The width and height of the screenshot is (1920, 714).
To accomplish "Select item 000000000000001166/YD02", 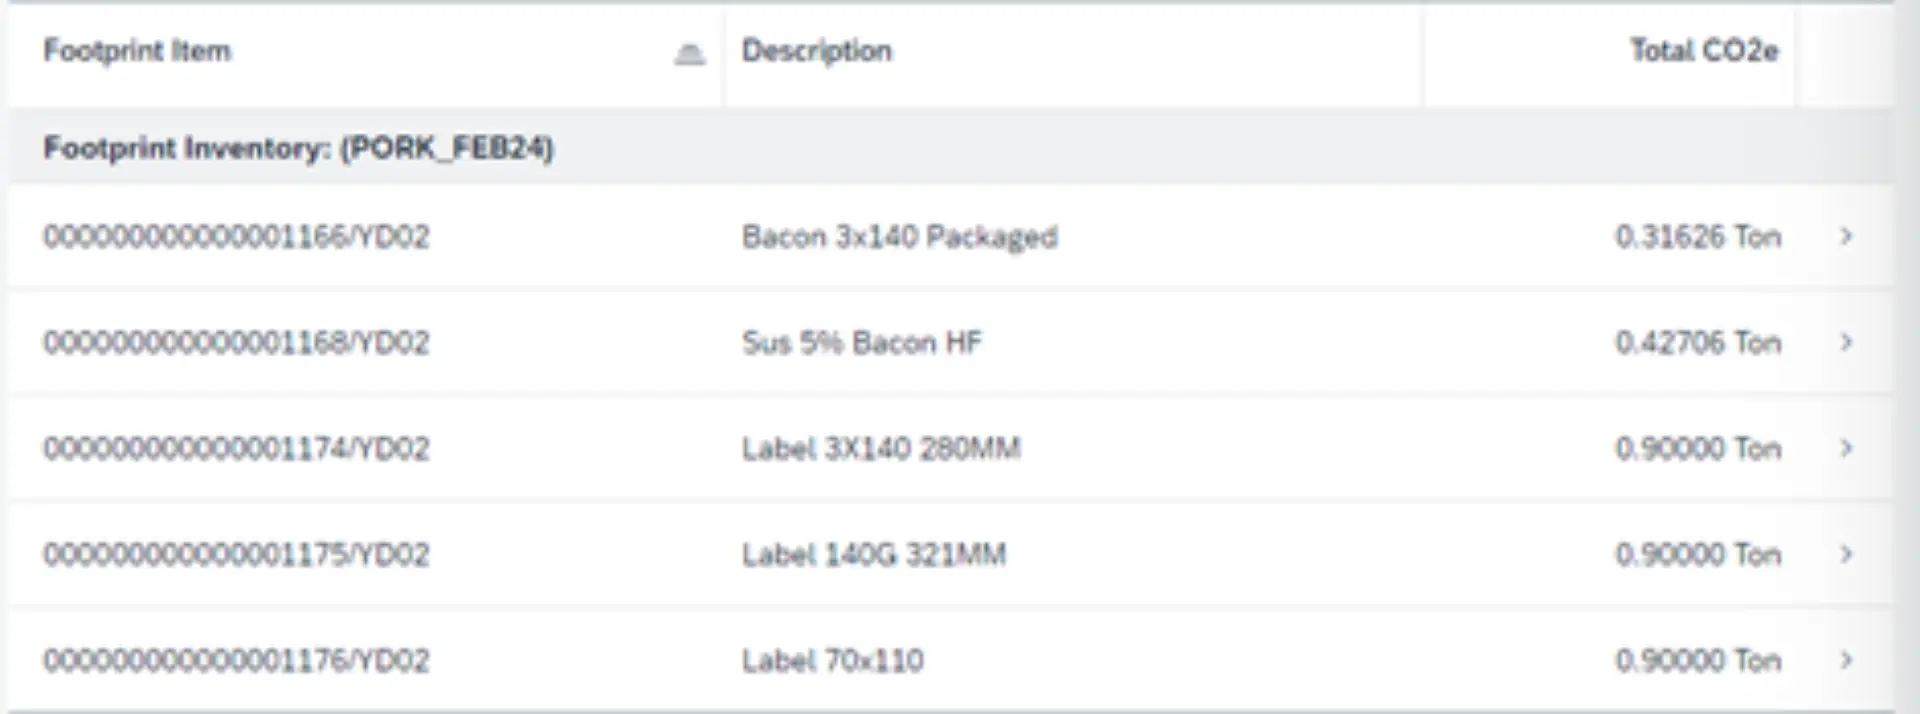I will coord(236,236).
